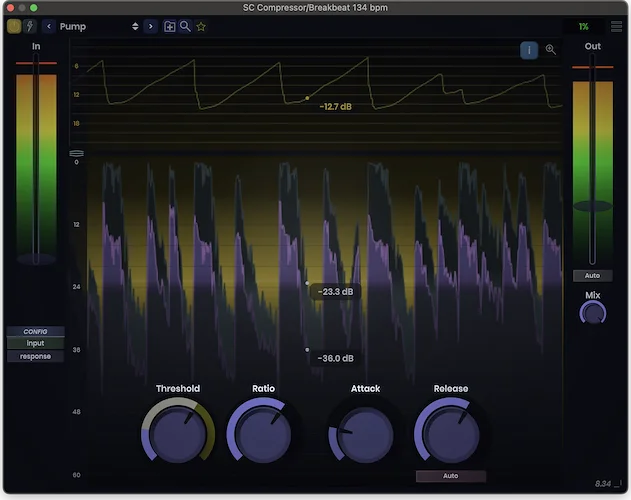This screenshot has height=500, width=631.
Task: Click the Out meter label
Action: [592, 46]
